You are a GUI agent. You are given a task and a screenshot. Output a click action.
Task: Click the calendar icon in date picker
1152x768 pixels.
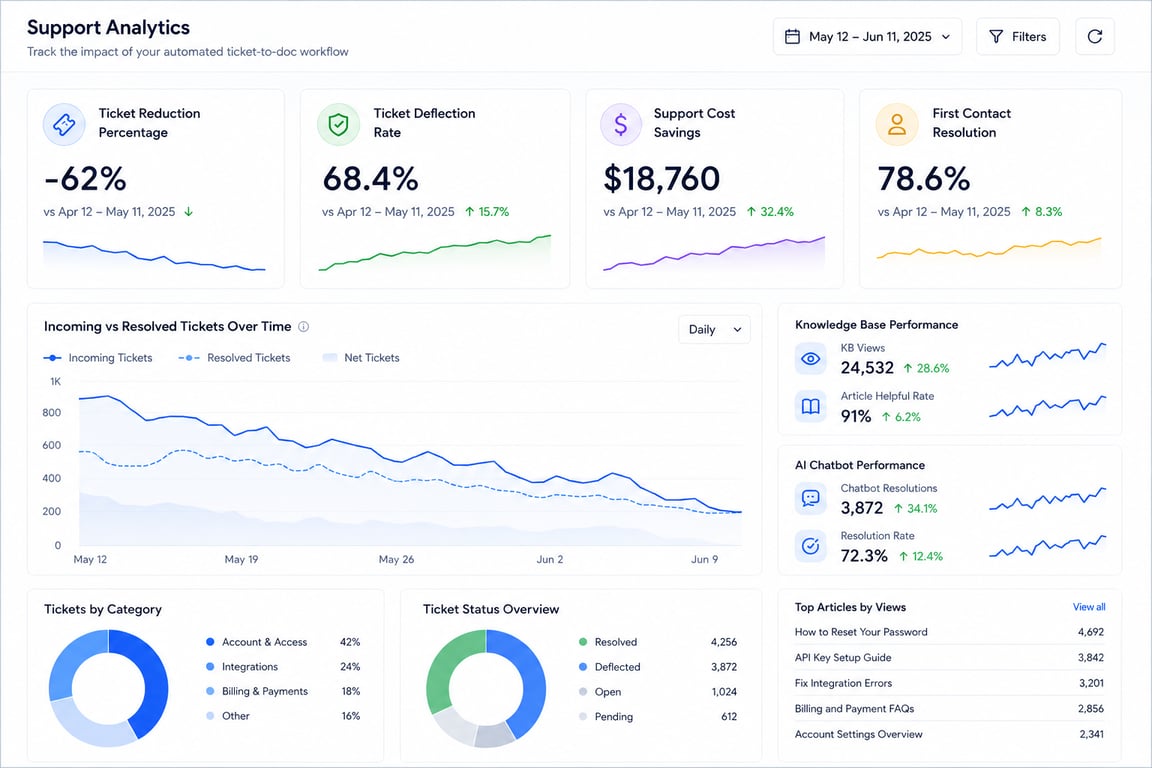(x=792, y=37)
